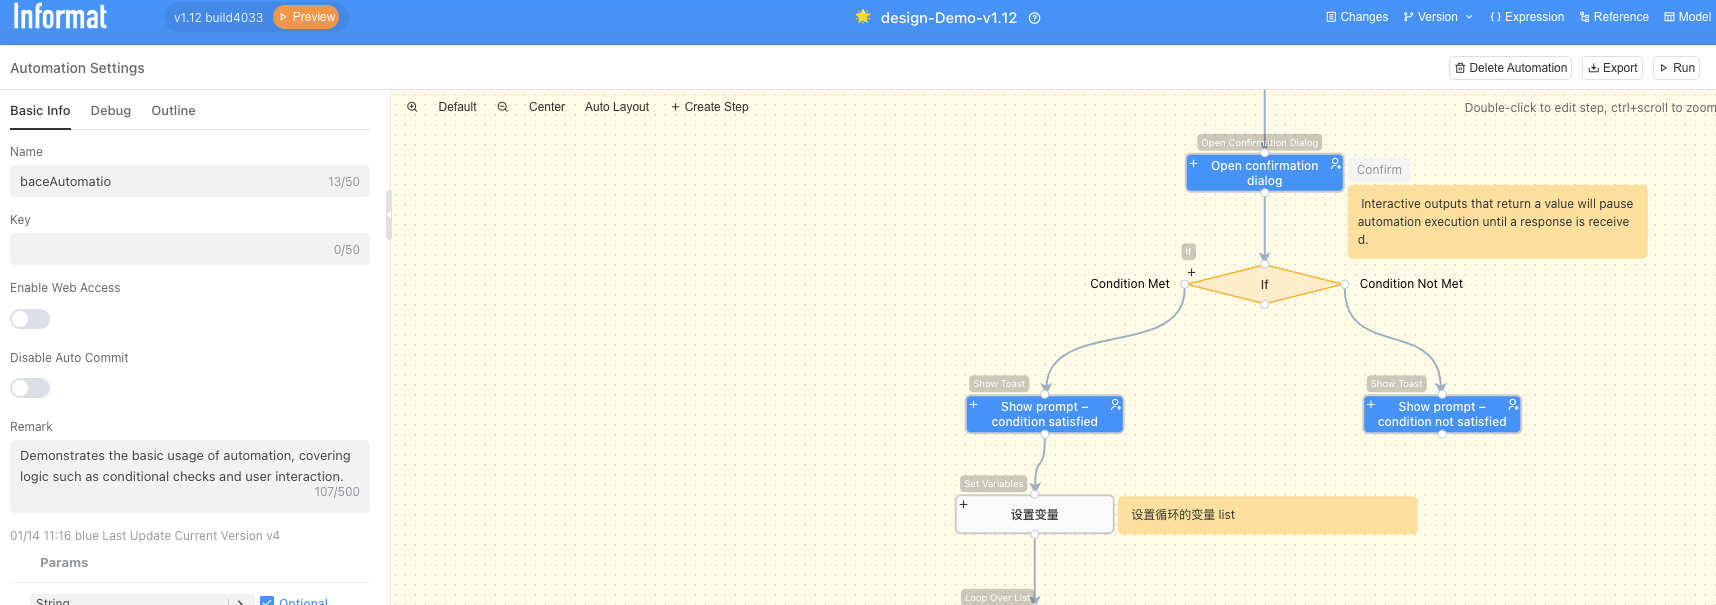
Task: Click user icon on condition not satisfied node
Action: (1513, 405)
